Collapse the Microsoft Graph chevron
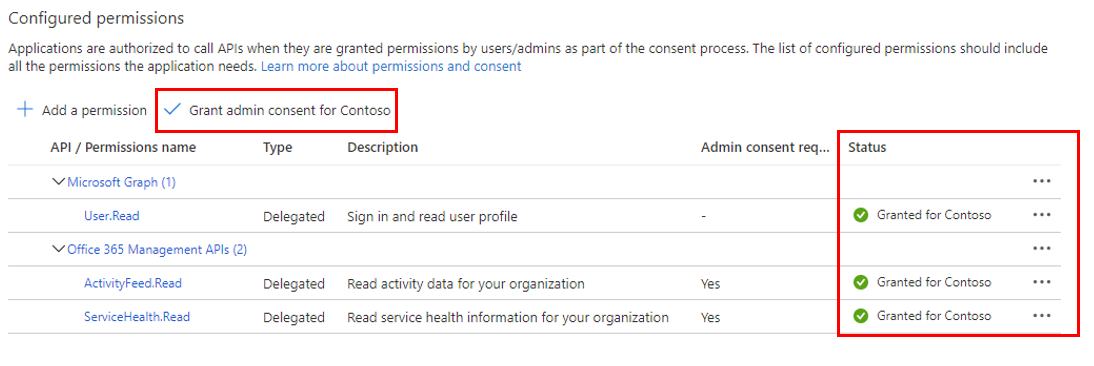 point(59,182)
